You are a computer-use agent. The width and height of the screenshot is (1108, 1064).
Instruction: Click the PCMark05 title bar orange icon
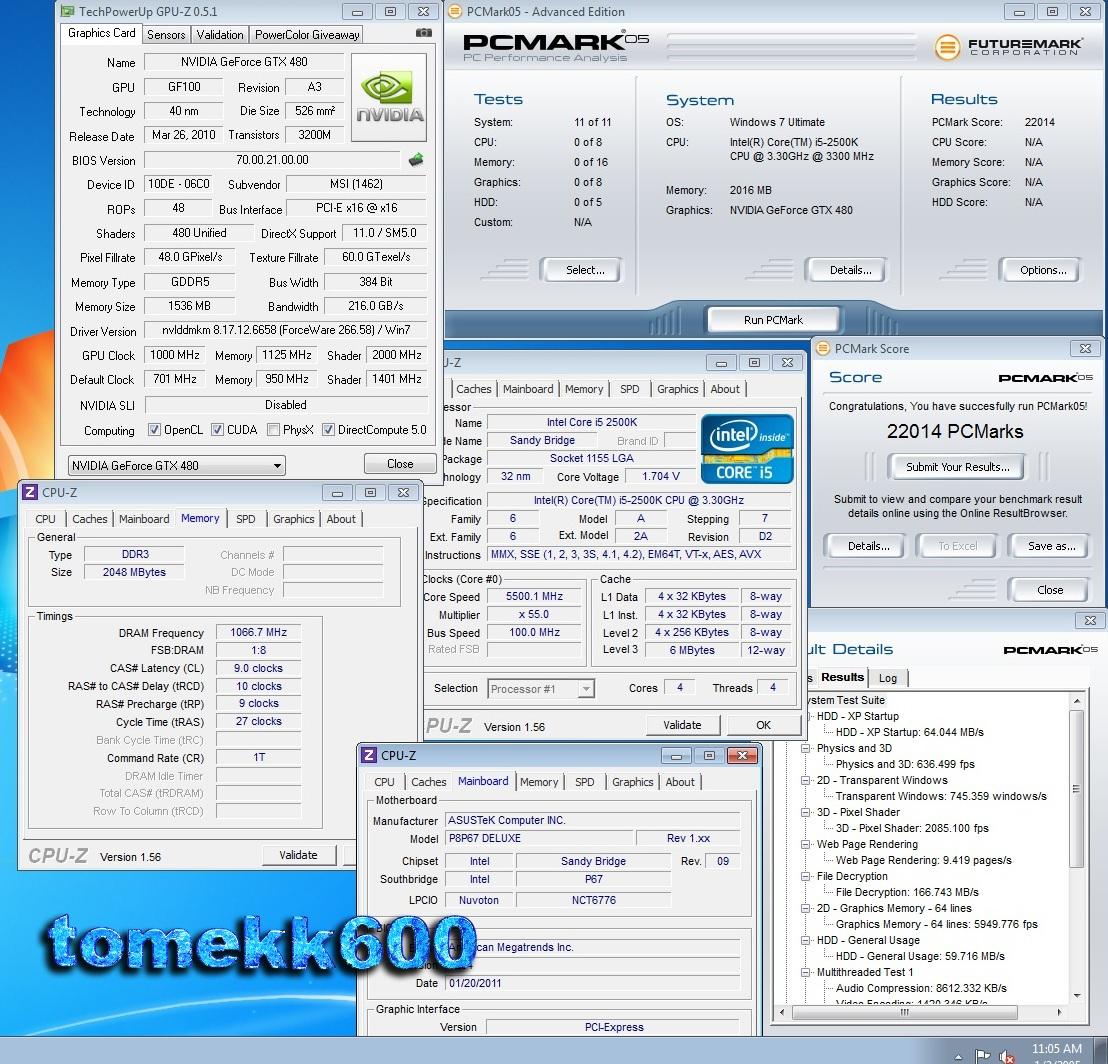456,11
